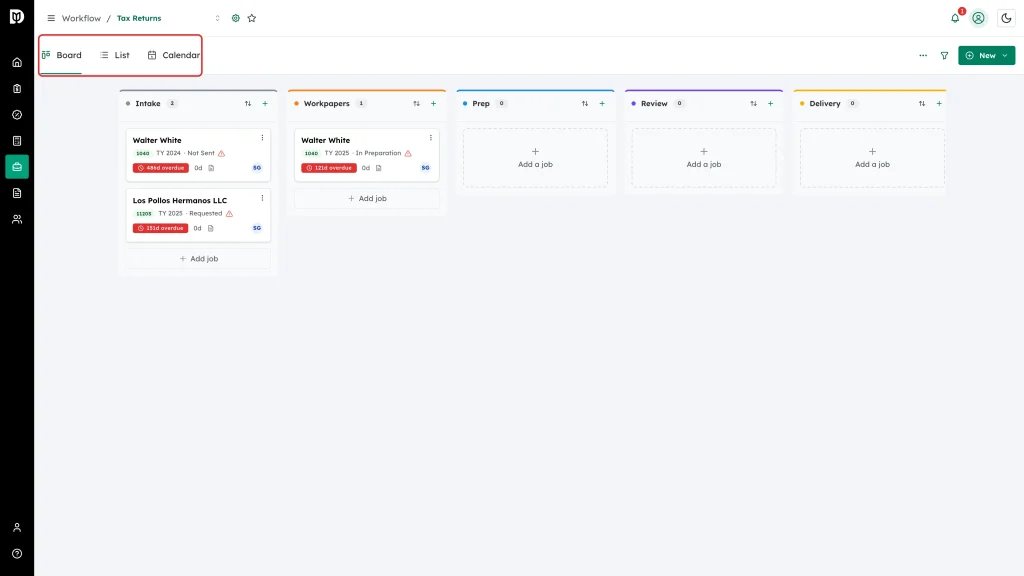The height and width of the screenshot is (576, 1024).
Task: Open menu for Walter White TY 2025 card
Action: coord(431,138)
